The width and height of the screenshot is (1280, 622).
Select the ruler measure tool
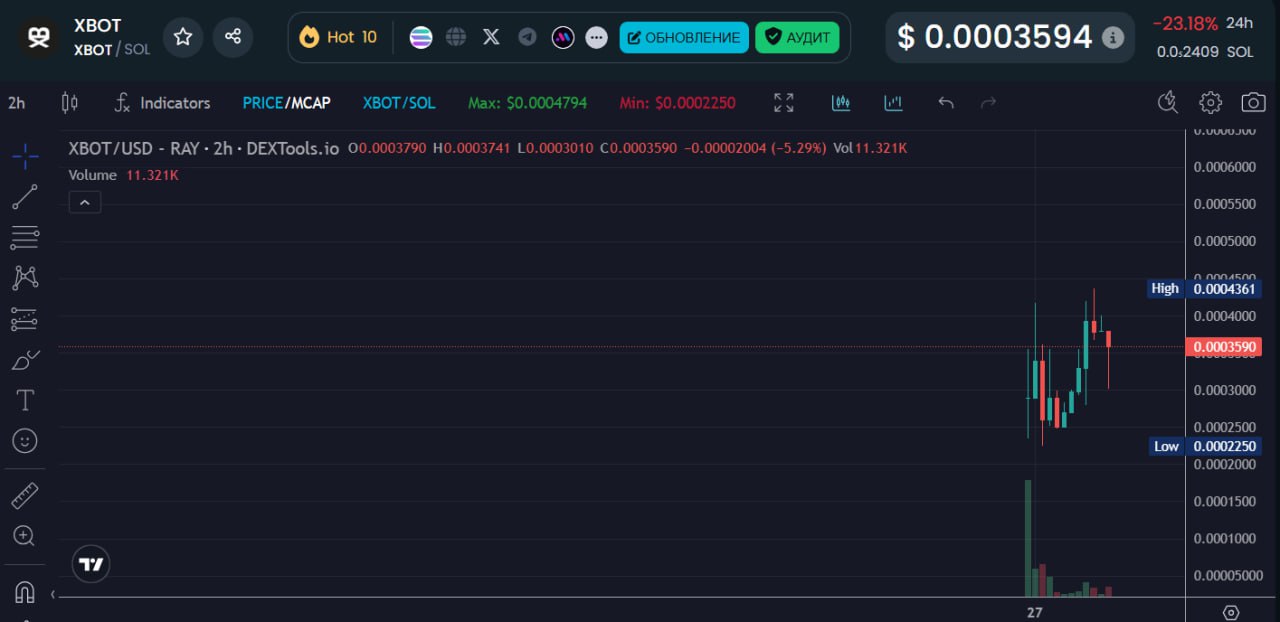(x=25, y=495)
